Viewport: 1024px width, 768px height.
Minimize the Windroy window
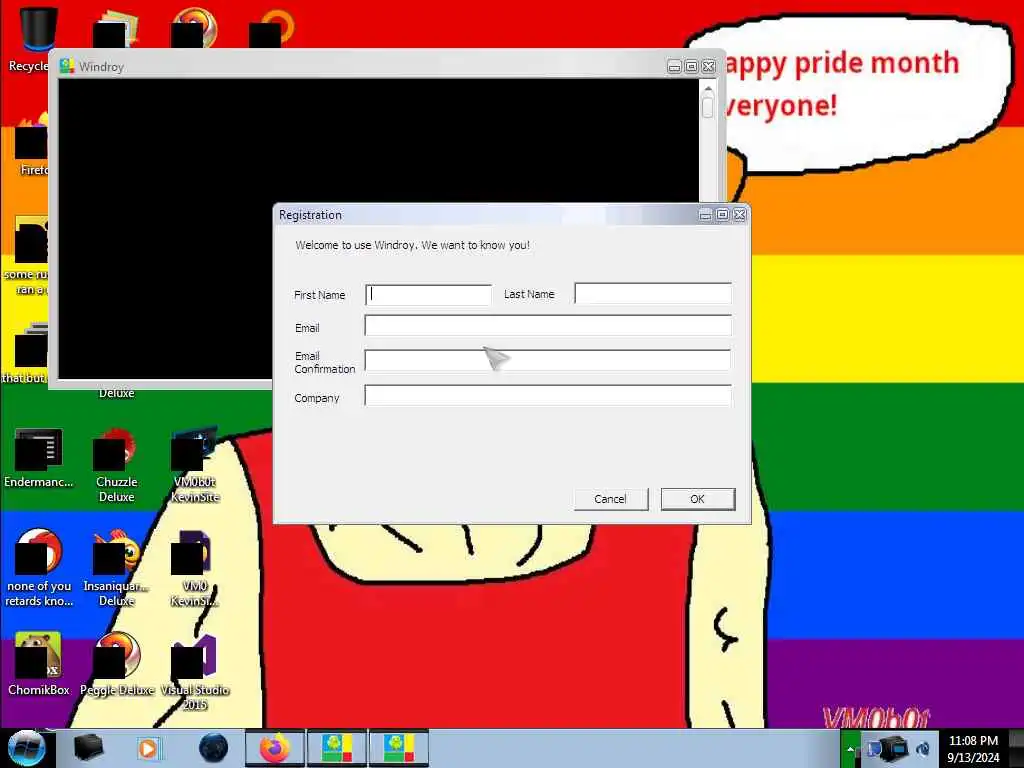tap(675, 67)
